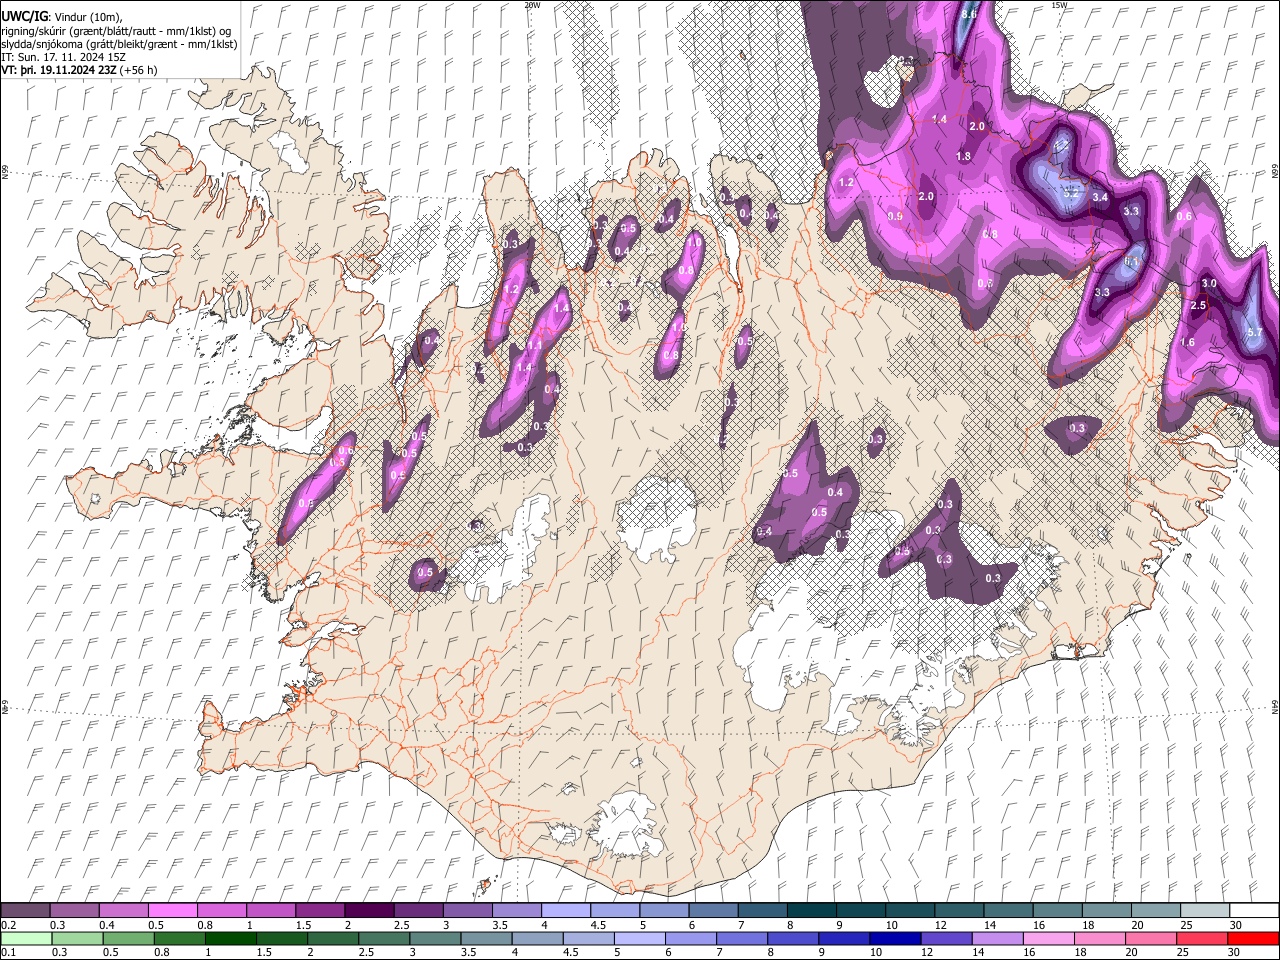Pick the royal blue rain swatch marked 9
This screenshot has width=1280, height=960.
click(842, 939)
